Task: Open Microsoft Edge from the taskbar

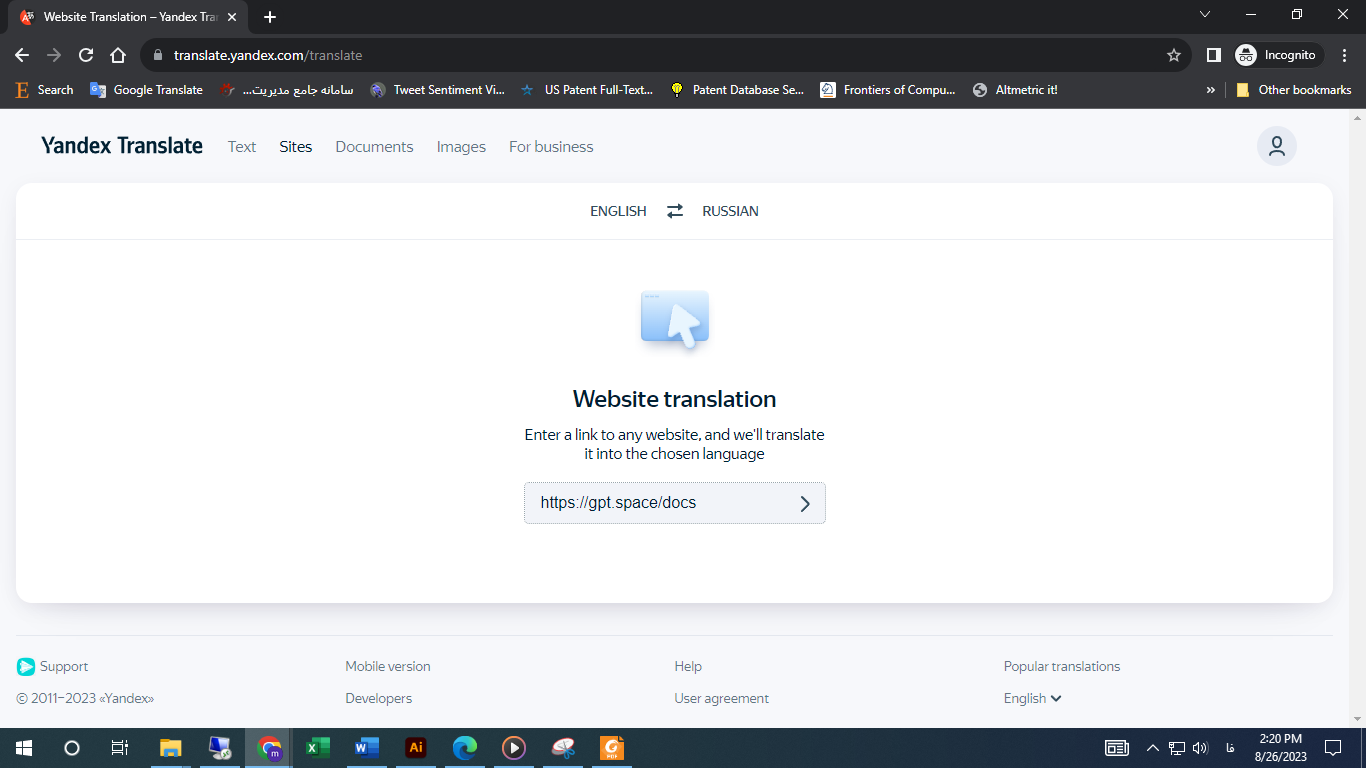Action: pos(465,748)
